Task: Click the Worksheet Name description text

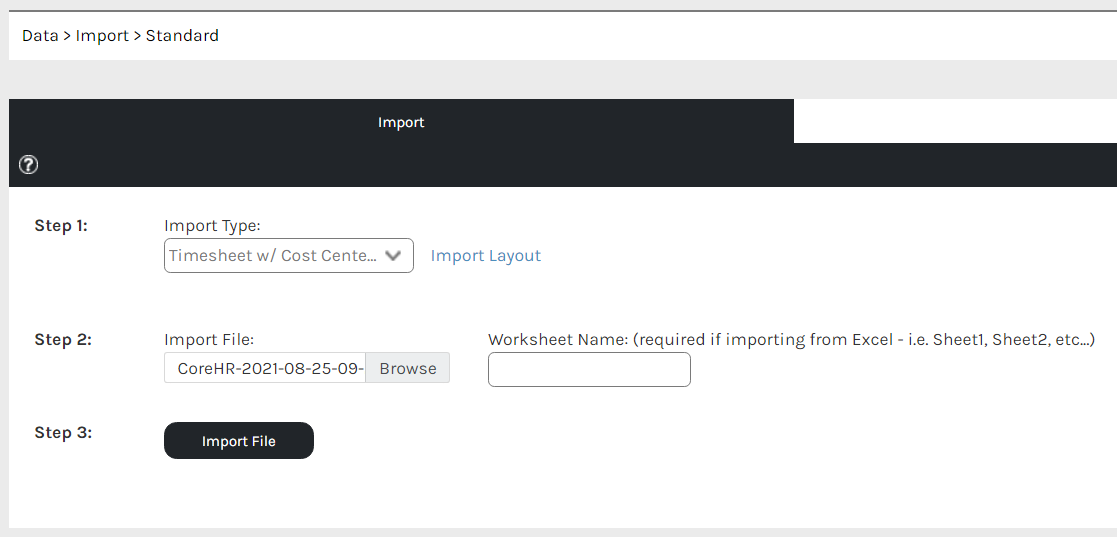Action: coord(791,340)
